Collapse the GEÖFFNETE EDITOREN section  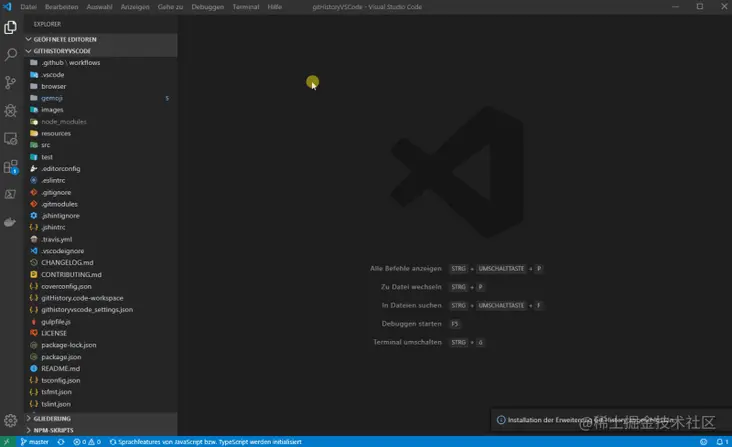coord(101,39)
